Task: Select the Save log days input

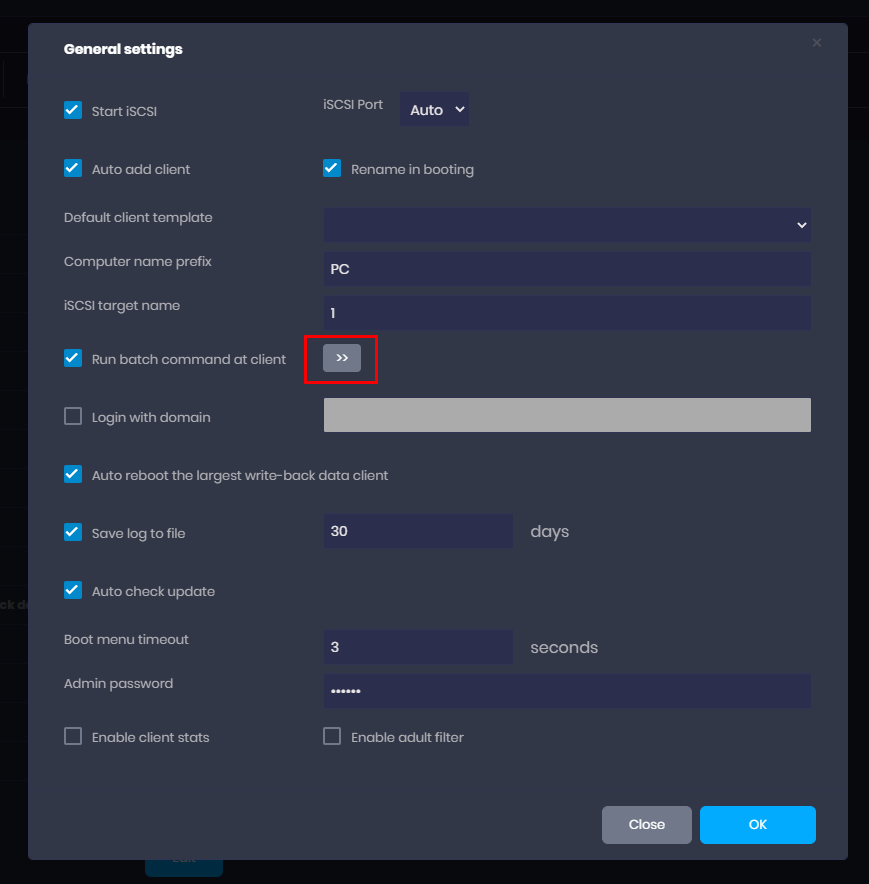Action: [418, 531]
